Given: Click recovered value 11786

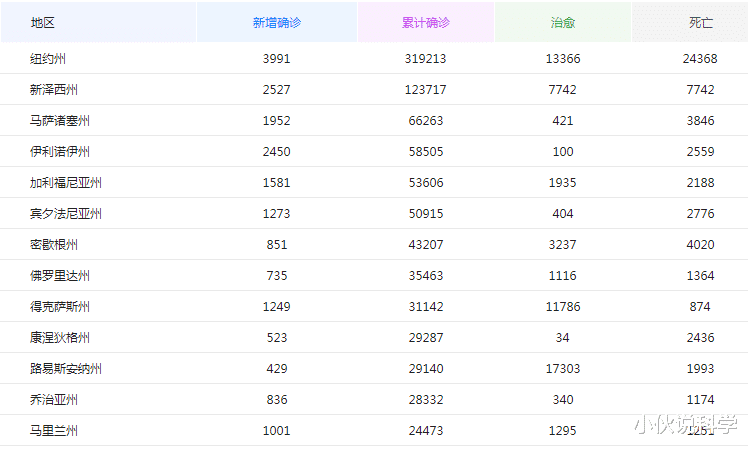Looking at the screenshot, I should (563, 307).
